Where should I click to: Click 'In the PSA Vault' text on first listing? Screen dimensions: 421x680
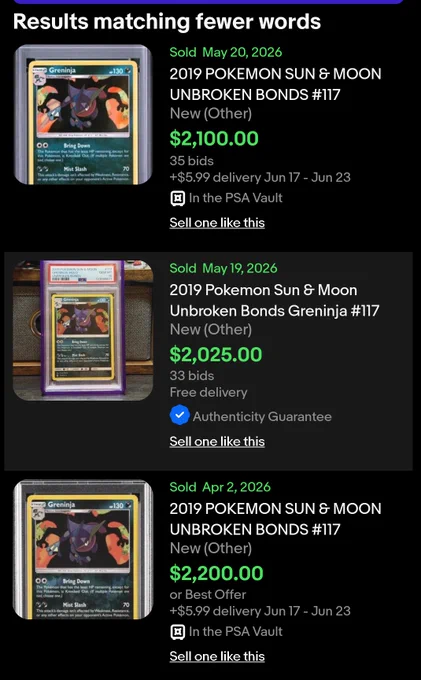click(x=236, y=198)
